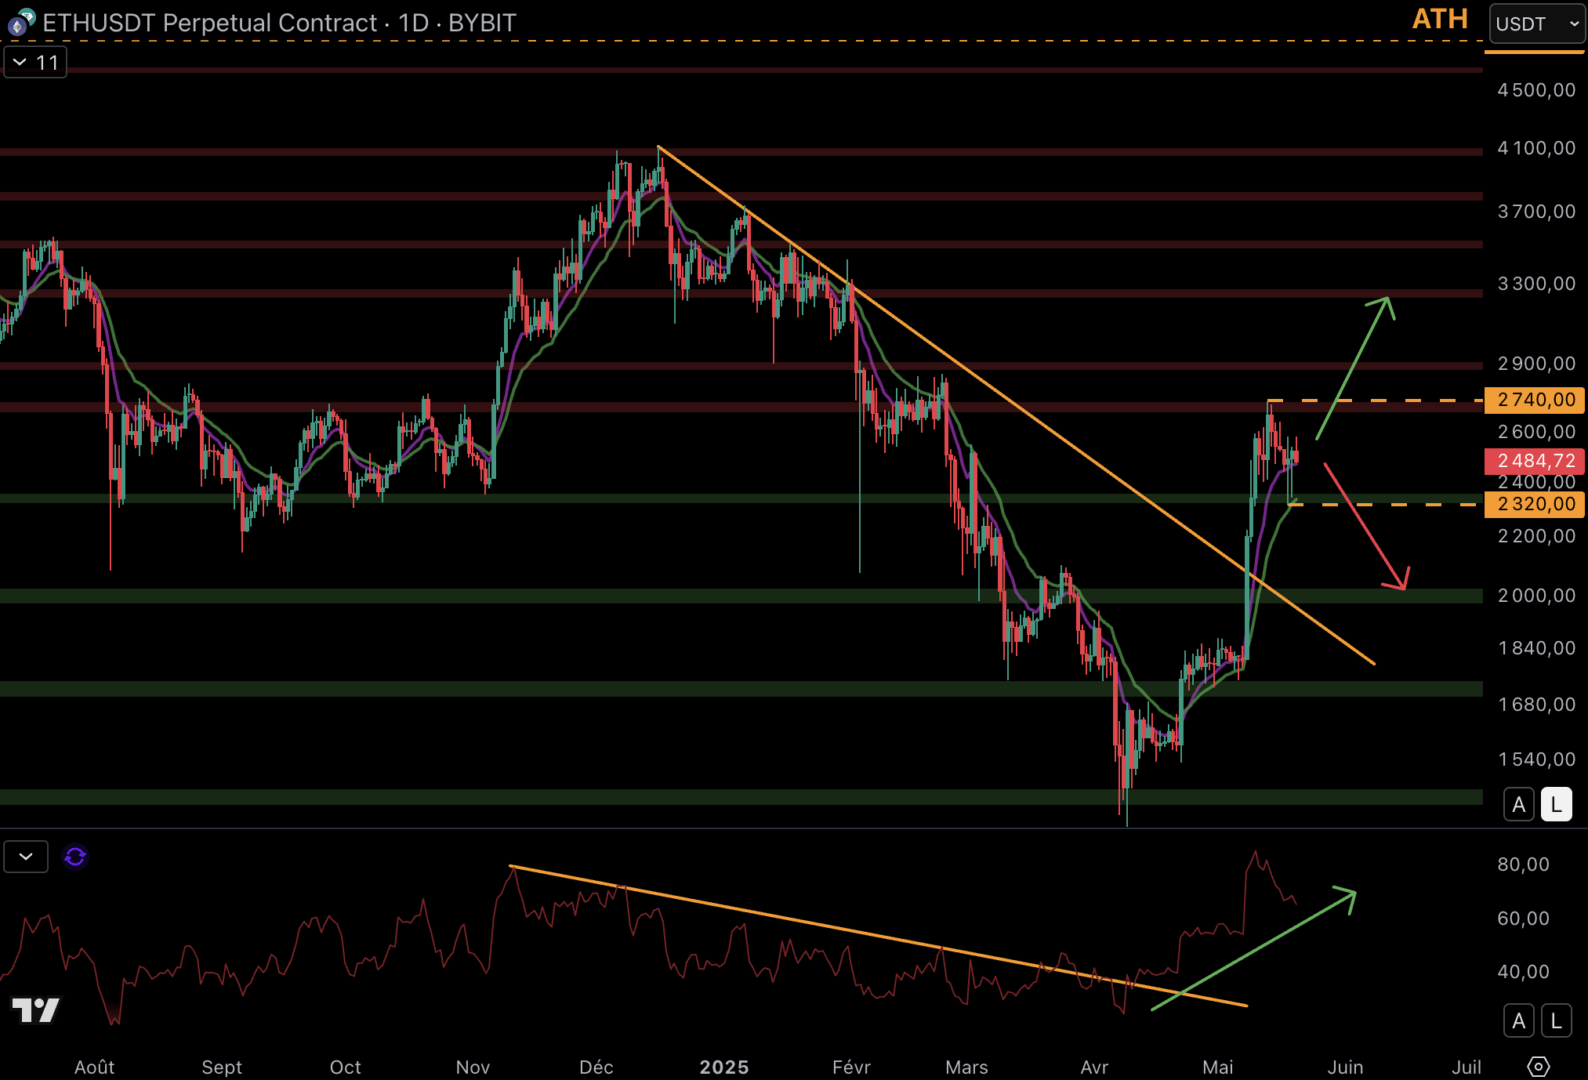Screen dimensions: 1588x1080
Task: Select the 2 740,00 price label
Action: pos(1535,400)
